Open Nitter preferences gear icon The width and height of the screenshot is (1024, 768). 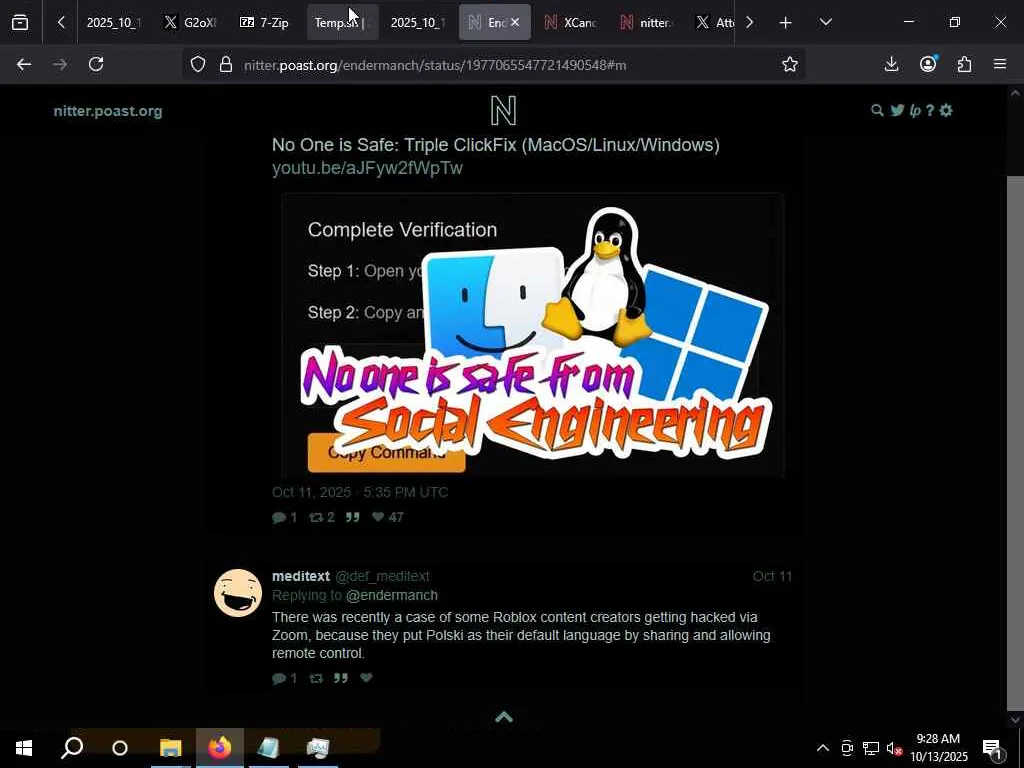[946, 110]
